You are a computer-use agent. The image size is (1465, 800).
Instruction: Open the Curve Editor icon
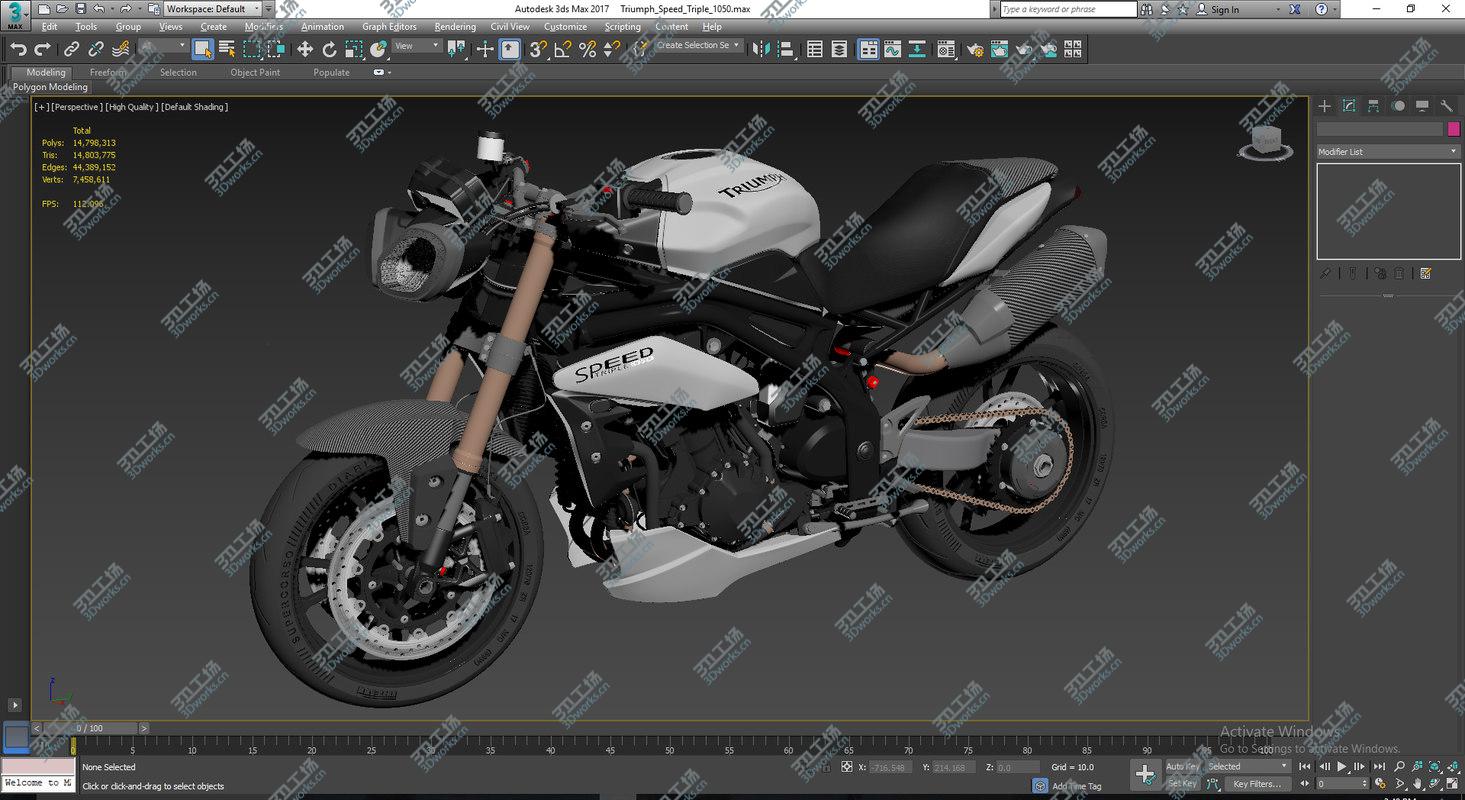point(892,49)
